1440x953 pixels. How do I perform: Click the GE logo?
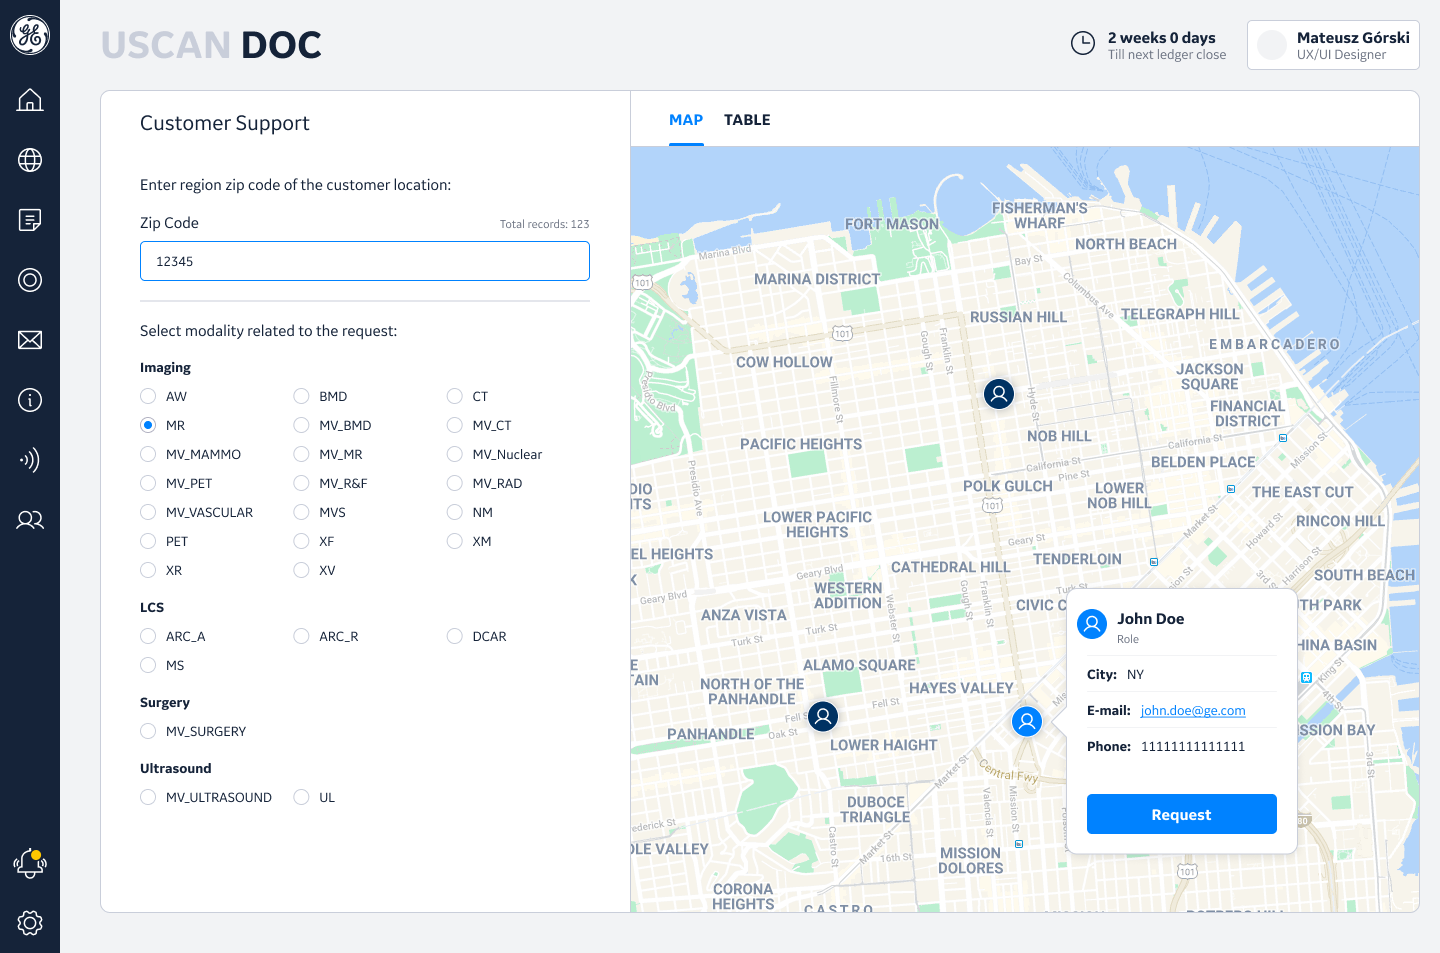(x=30, y=35)
